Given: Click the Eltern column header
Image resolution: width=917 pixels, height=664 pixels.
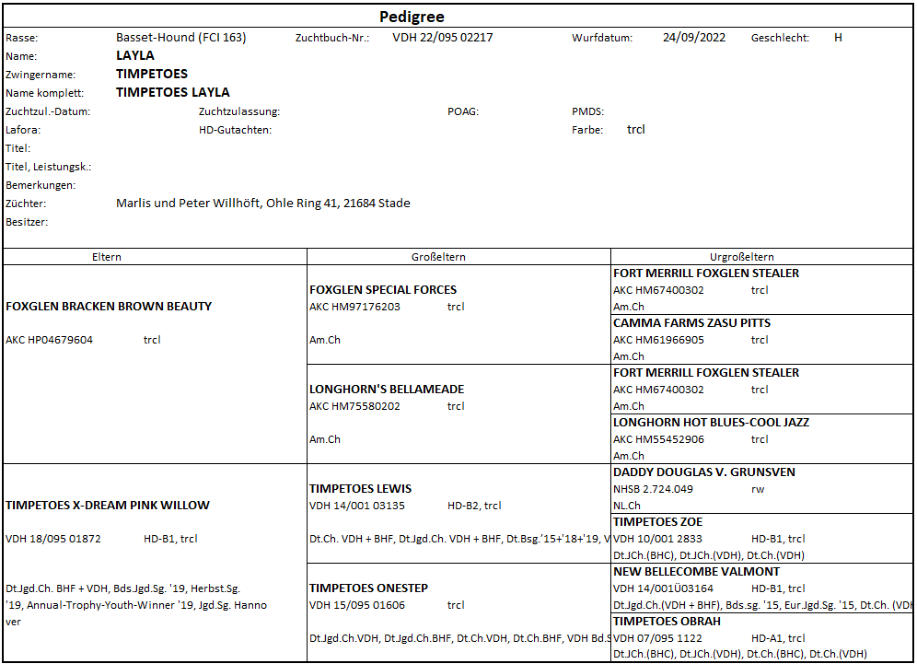Looking at the screenshot, I should [106, 257].
